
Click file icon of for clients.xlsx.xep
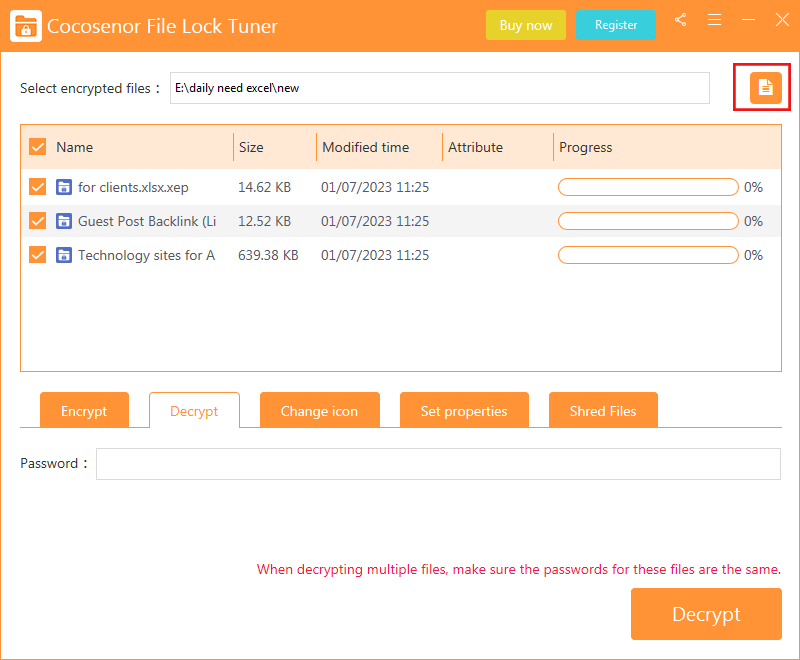coord(64,187)
